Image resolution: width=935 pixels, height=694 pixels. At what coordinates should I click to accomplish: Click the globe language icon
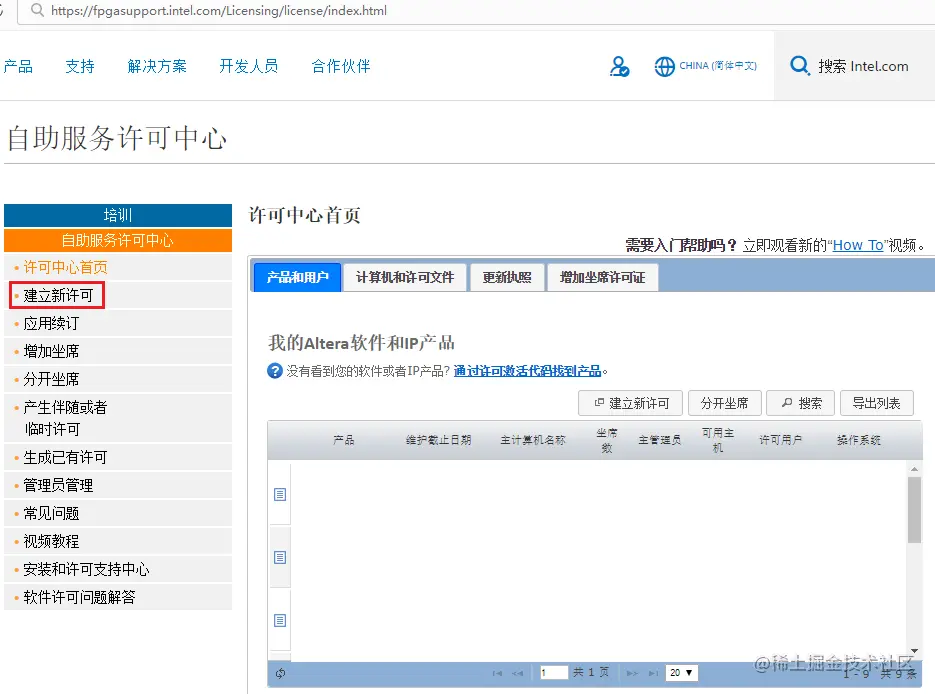click(664, 66)
